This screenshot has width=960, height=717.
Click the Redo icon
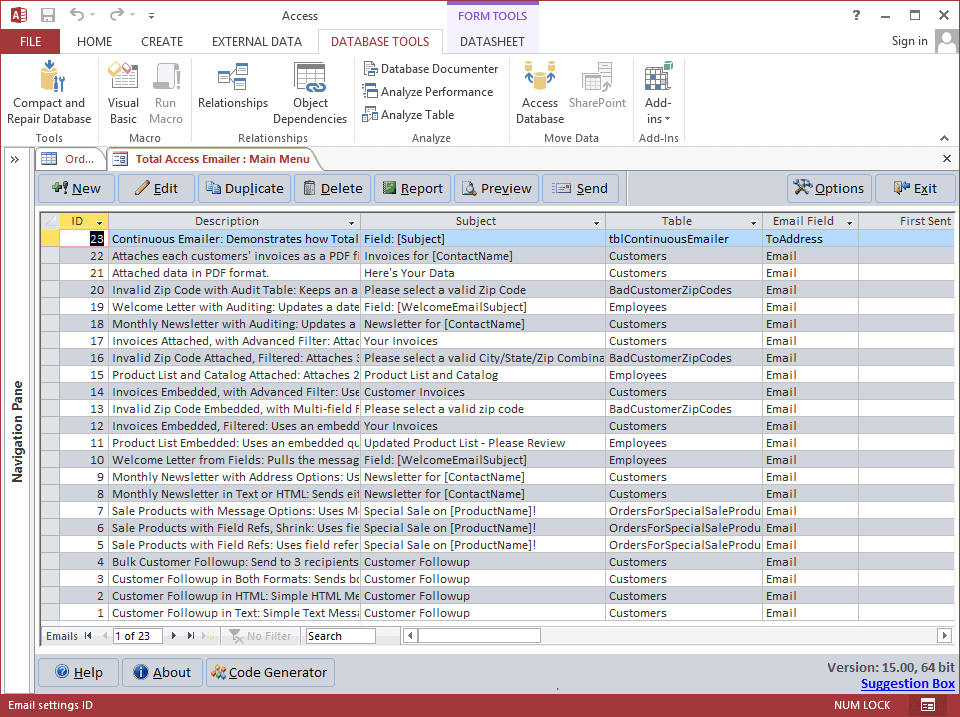[x=116, y=15]
